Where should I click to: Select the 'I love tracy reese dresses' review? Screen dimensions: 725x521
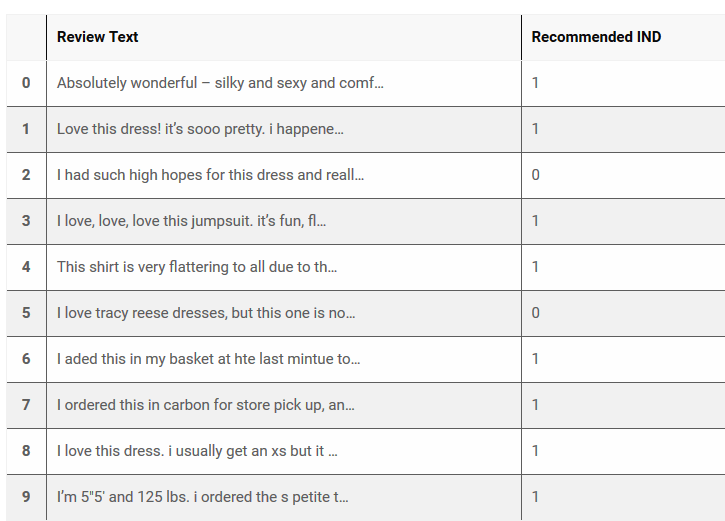pos(206,313)
